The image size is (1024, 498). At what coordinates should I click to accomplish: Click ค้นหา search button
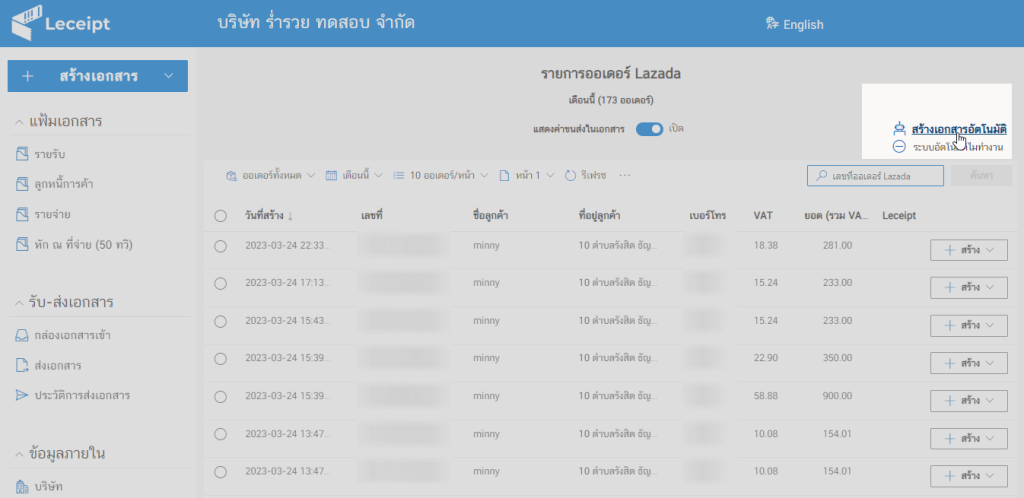[x=982, y=176]
